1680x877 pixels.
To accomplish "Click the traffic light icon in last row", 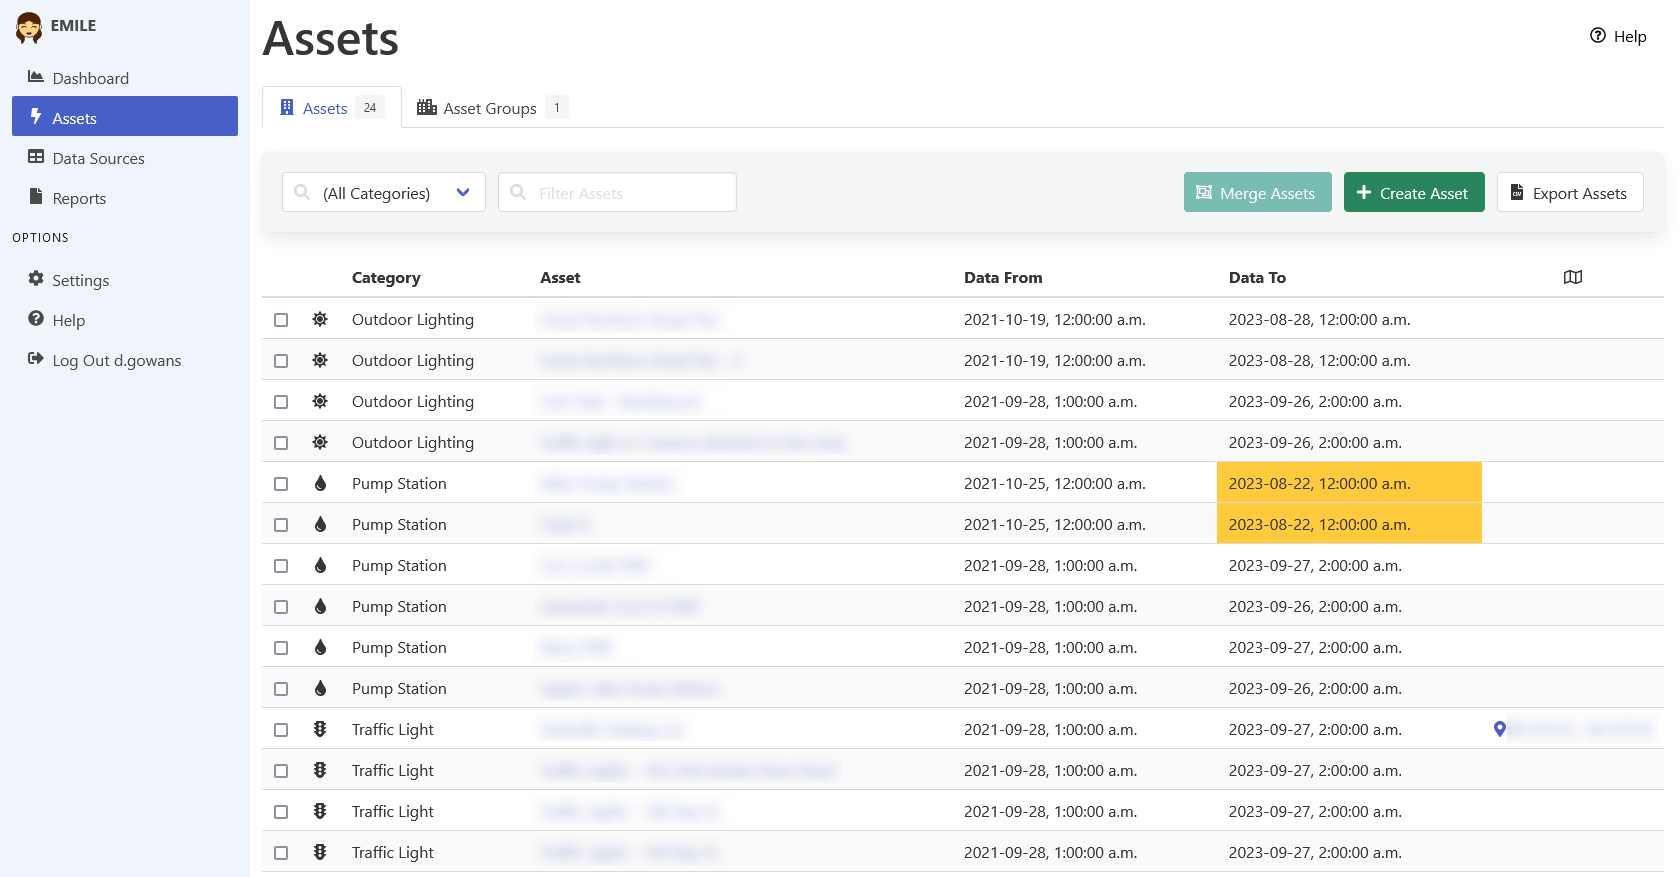I will tap(320, 852).
